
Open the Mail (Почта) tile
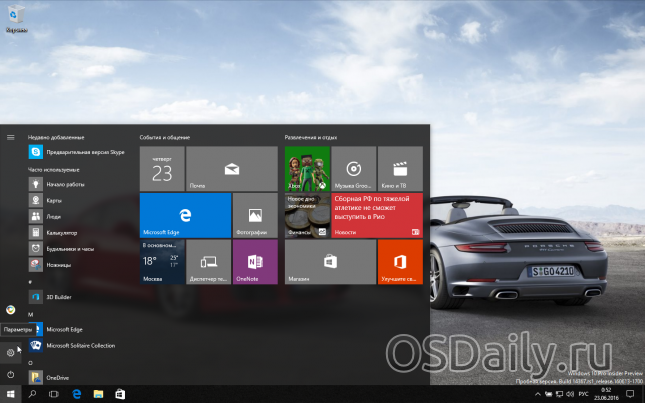tap(232, 168)
